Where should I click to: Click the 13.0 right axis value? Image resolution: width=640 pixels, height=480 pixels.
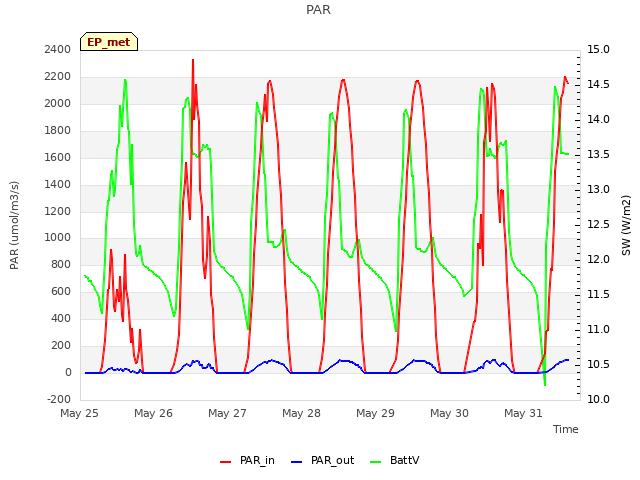598,189
